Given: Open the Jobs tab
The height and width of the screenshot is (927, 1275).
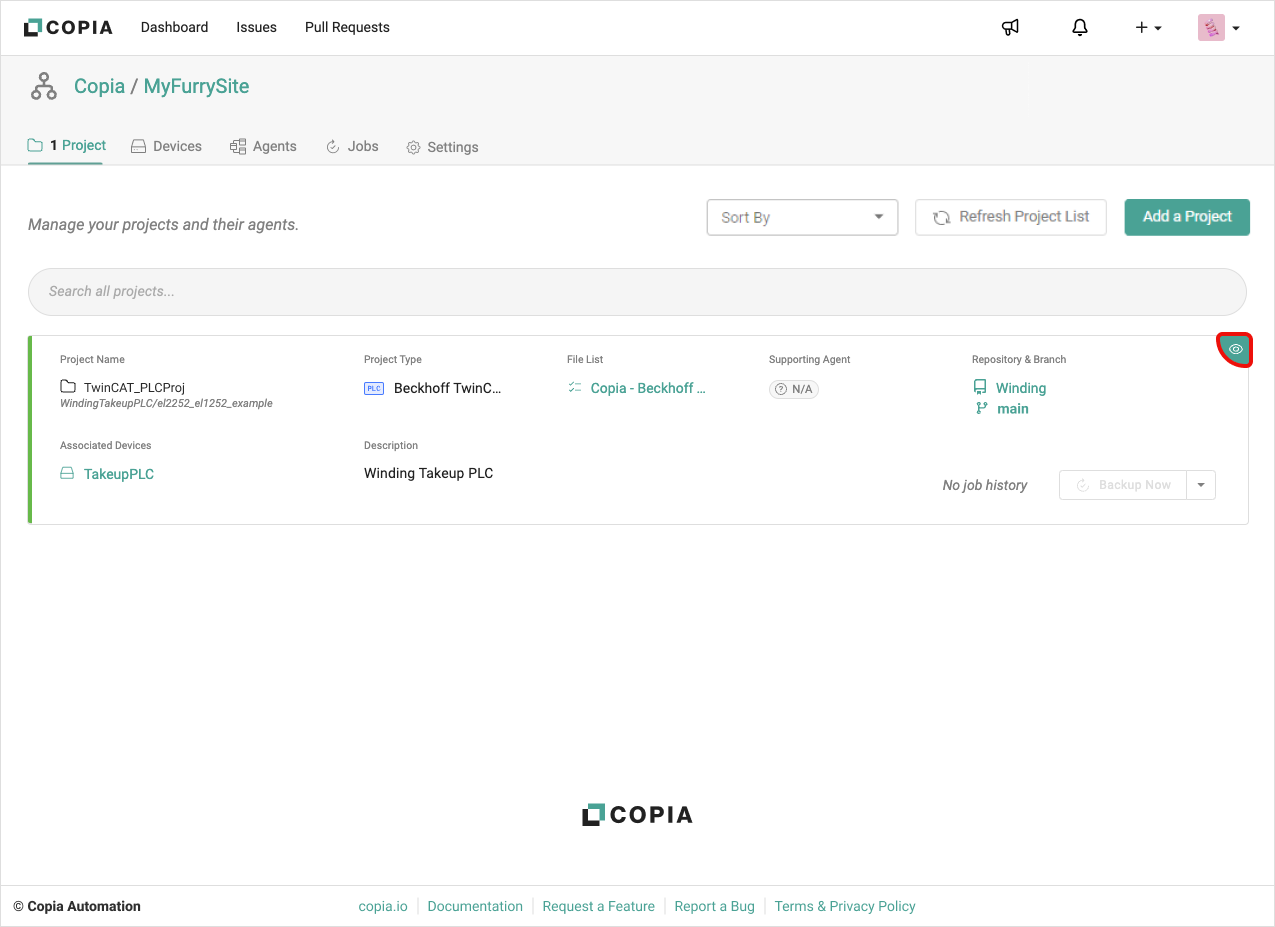Looking at the screenshot, I should [352, 146].
